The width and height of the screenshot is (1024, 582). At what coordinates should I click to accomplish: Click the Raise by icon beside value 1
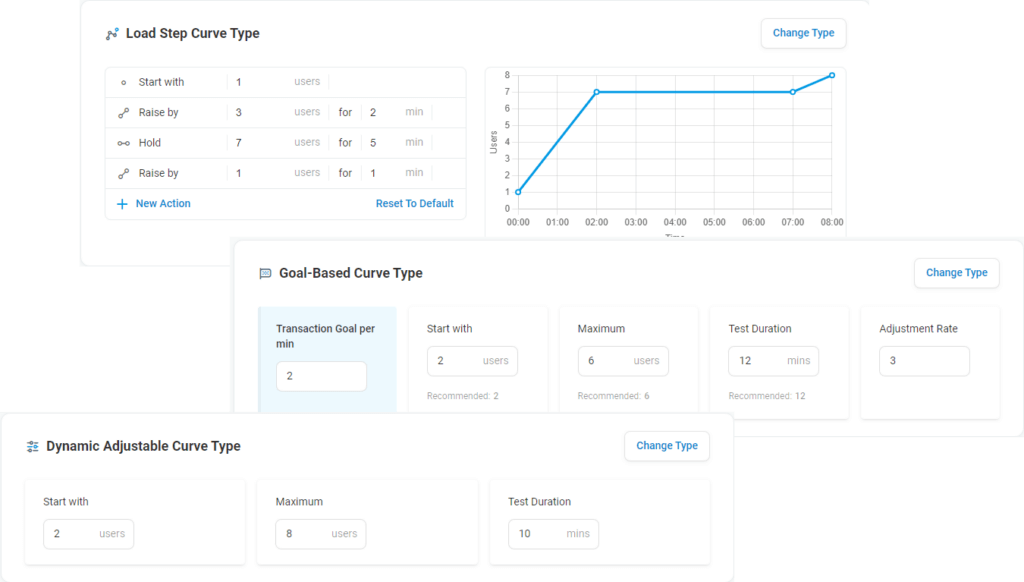click(126, 172)
